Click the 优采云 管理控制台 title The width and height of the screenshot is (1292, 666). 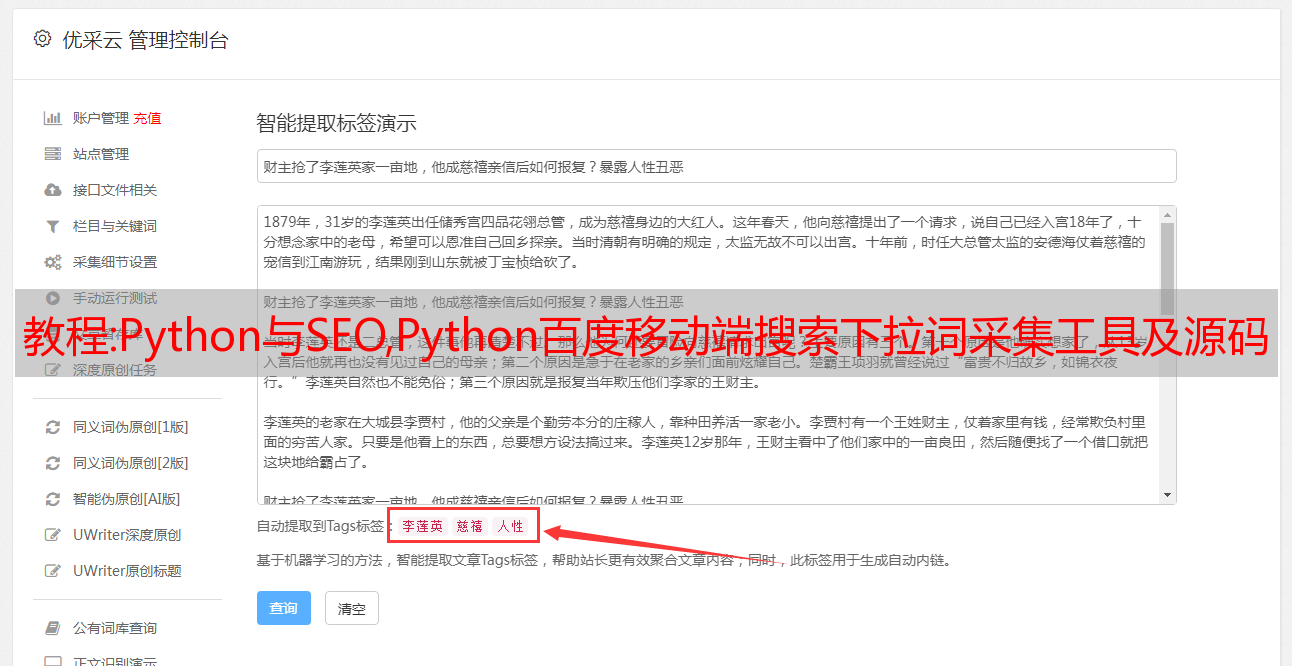pyautogui.click(x=145, y=40)
